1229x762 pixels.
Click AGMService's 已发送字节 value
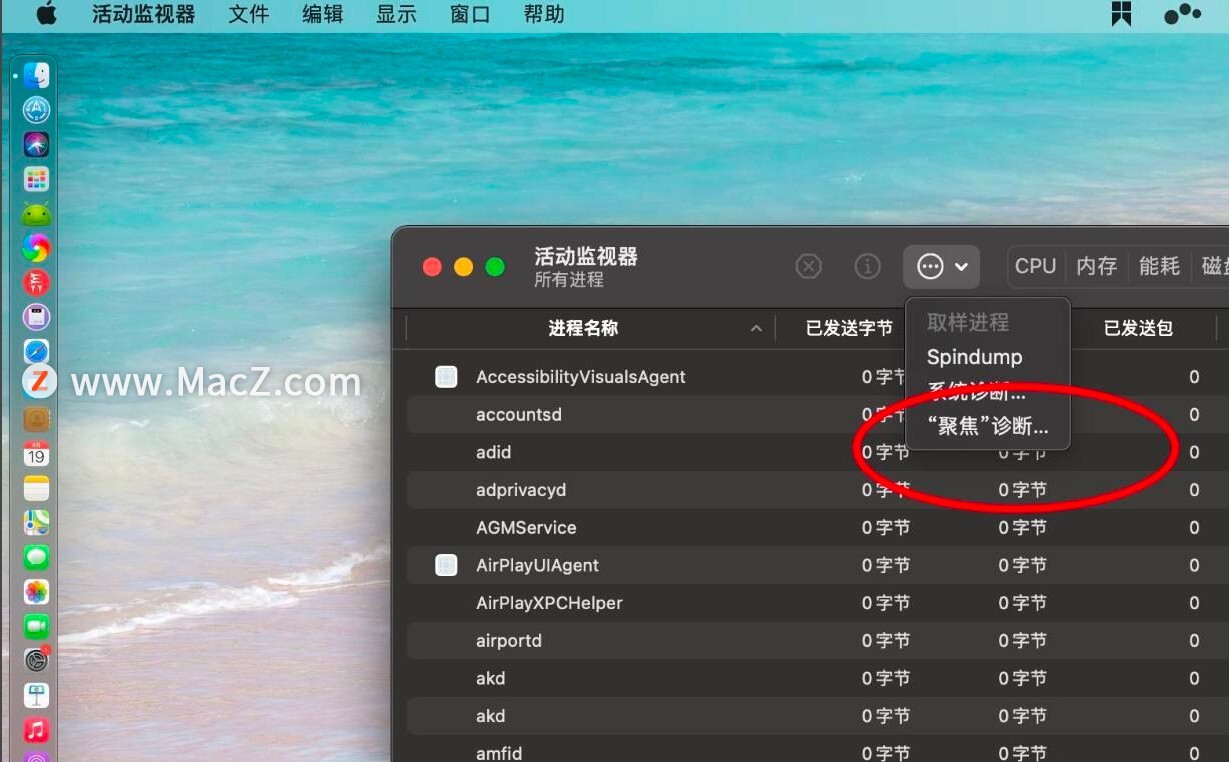[886, 528]
